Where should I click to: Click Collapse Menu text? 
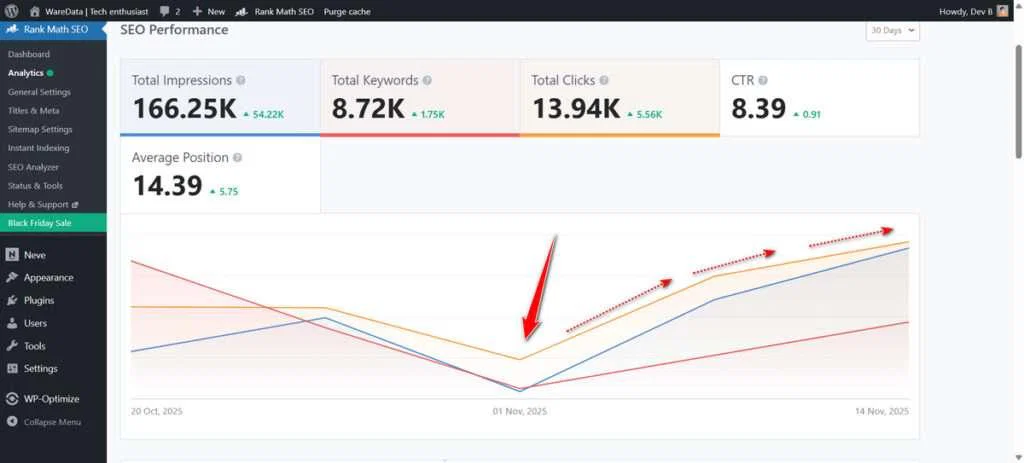(52, 422)
